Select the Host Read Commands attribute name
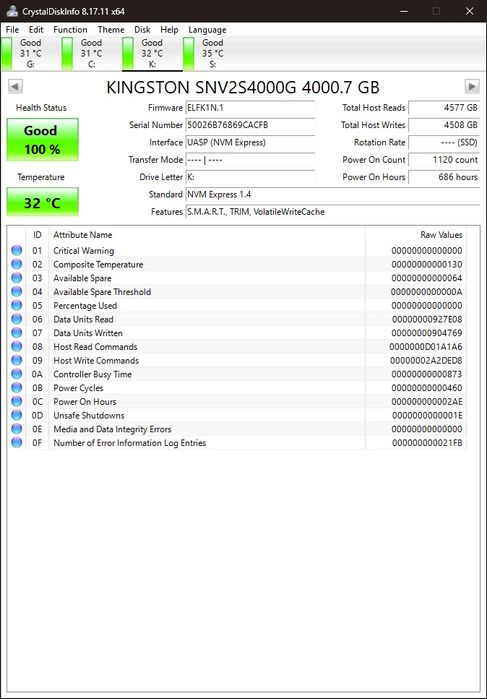 click(95, 346)
